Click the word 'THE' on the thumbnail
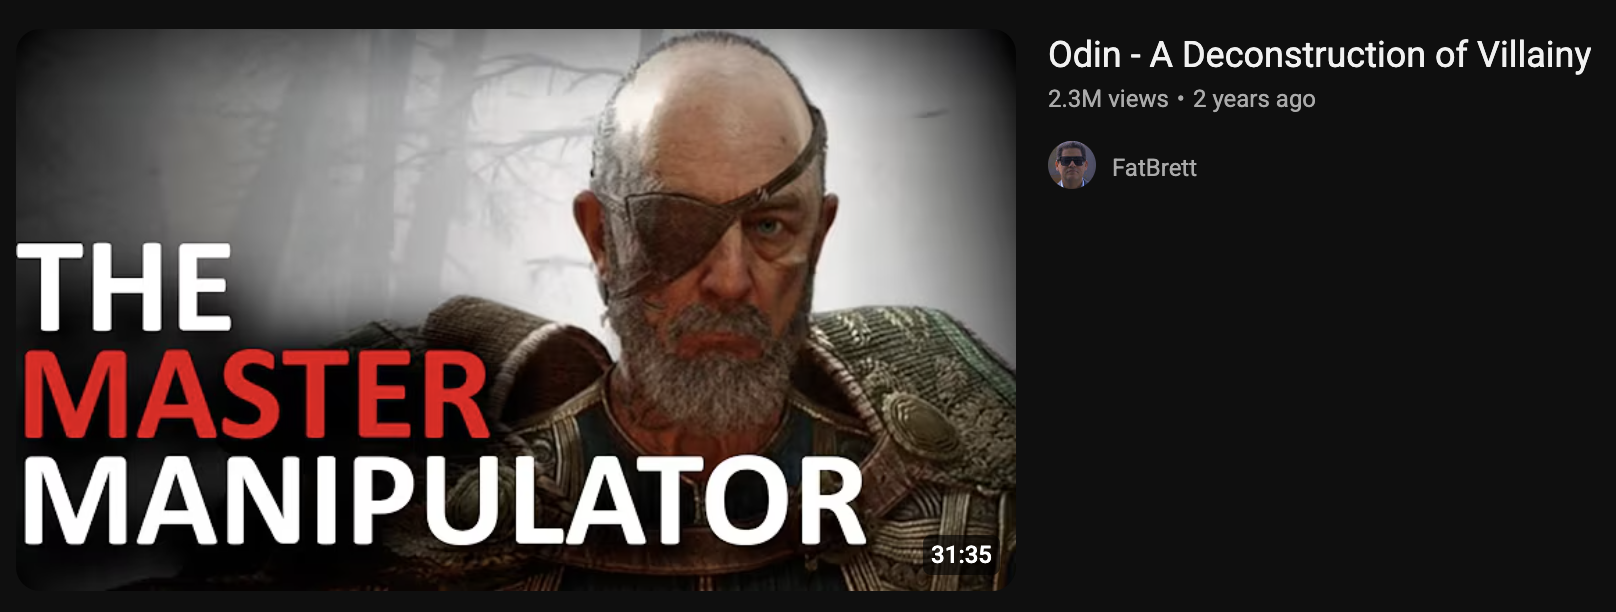Screen dimensions: 1616x612 (125, 288)
